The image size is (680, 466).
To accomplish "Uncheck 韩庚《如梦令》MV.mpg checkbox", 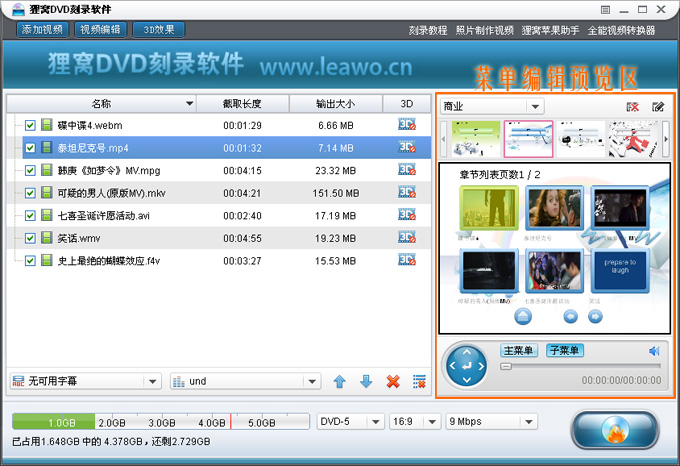I will pyautogui.click(x=30, y=170).
